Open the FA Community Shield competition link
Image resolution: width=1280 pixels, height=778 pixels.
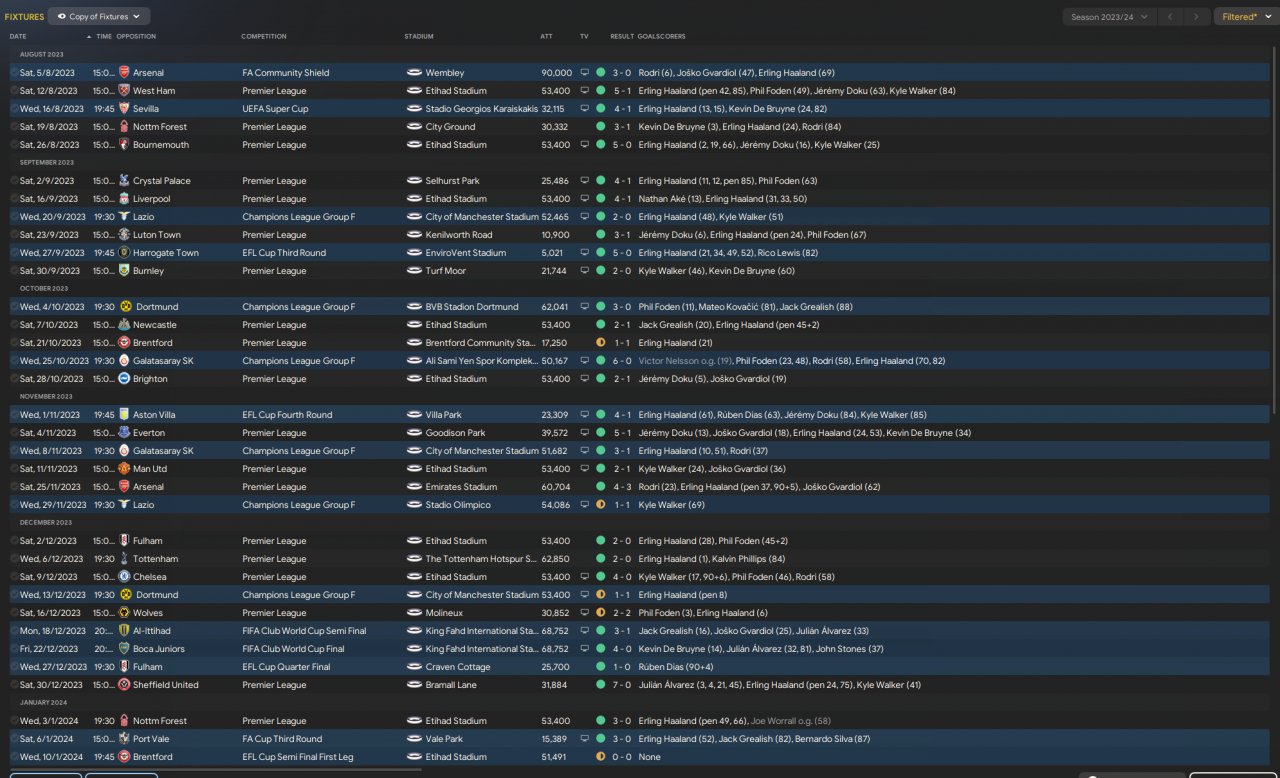[x=285, y=73]
